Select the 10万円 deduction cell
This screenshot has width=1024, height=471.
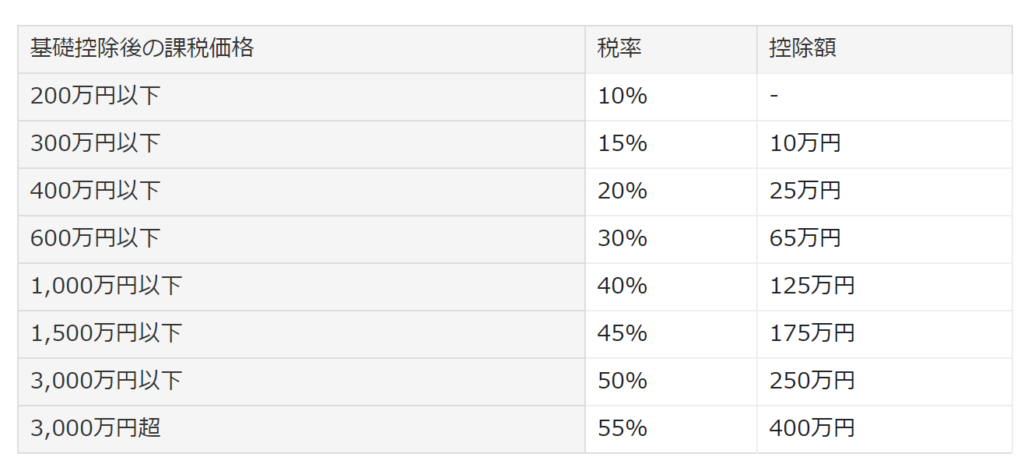[x=884, y=144]
